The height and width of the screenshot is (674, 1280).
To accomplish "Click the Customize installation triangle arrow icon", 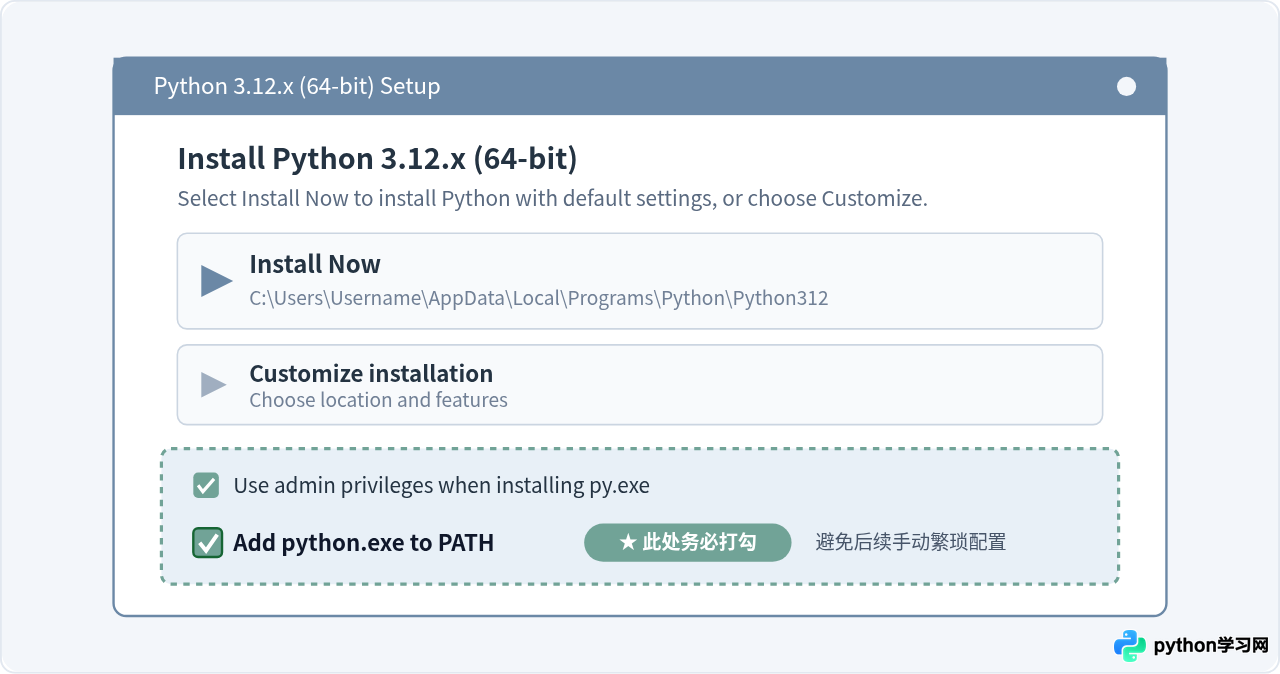I will coord(213,385).
